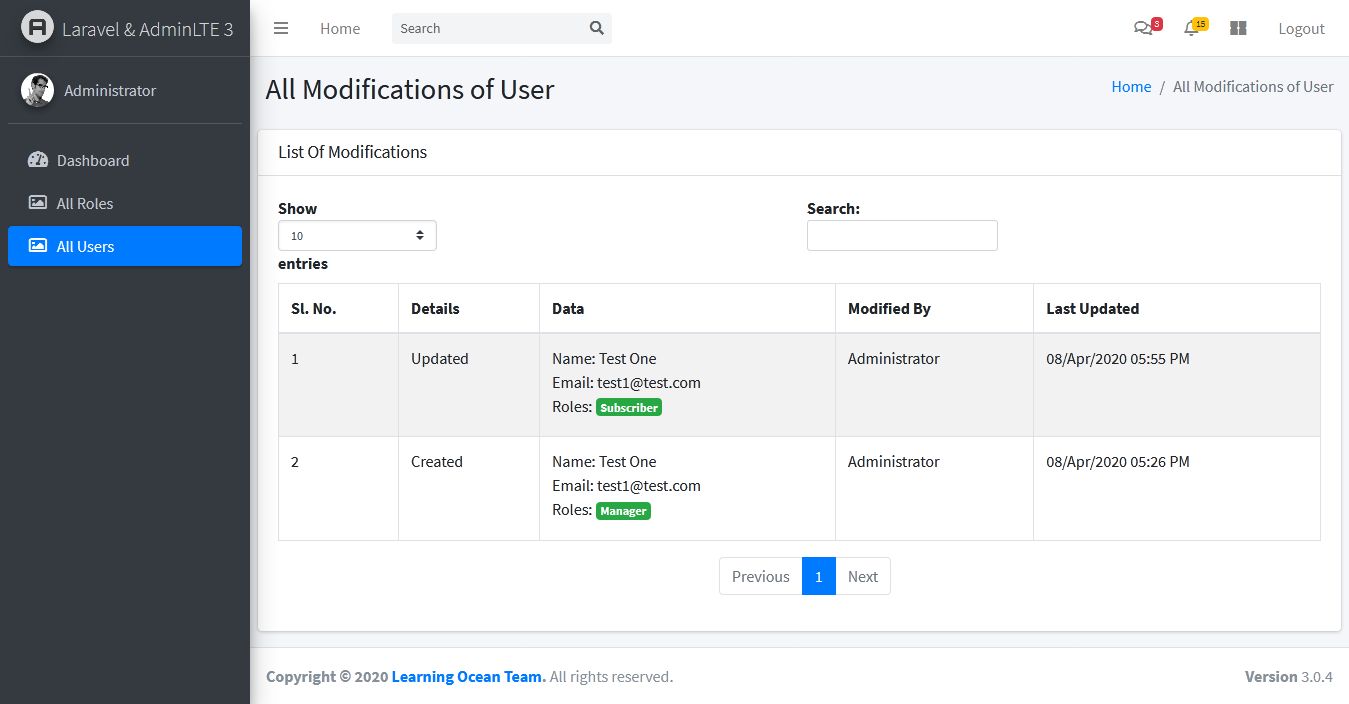This screenshot has width=1349, height=704.
Task: Focus the table Search input box
Action: click(x=902, y=235)
